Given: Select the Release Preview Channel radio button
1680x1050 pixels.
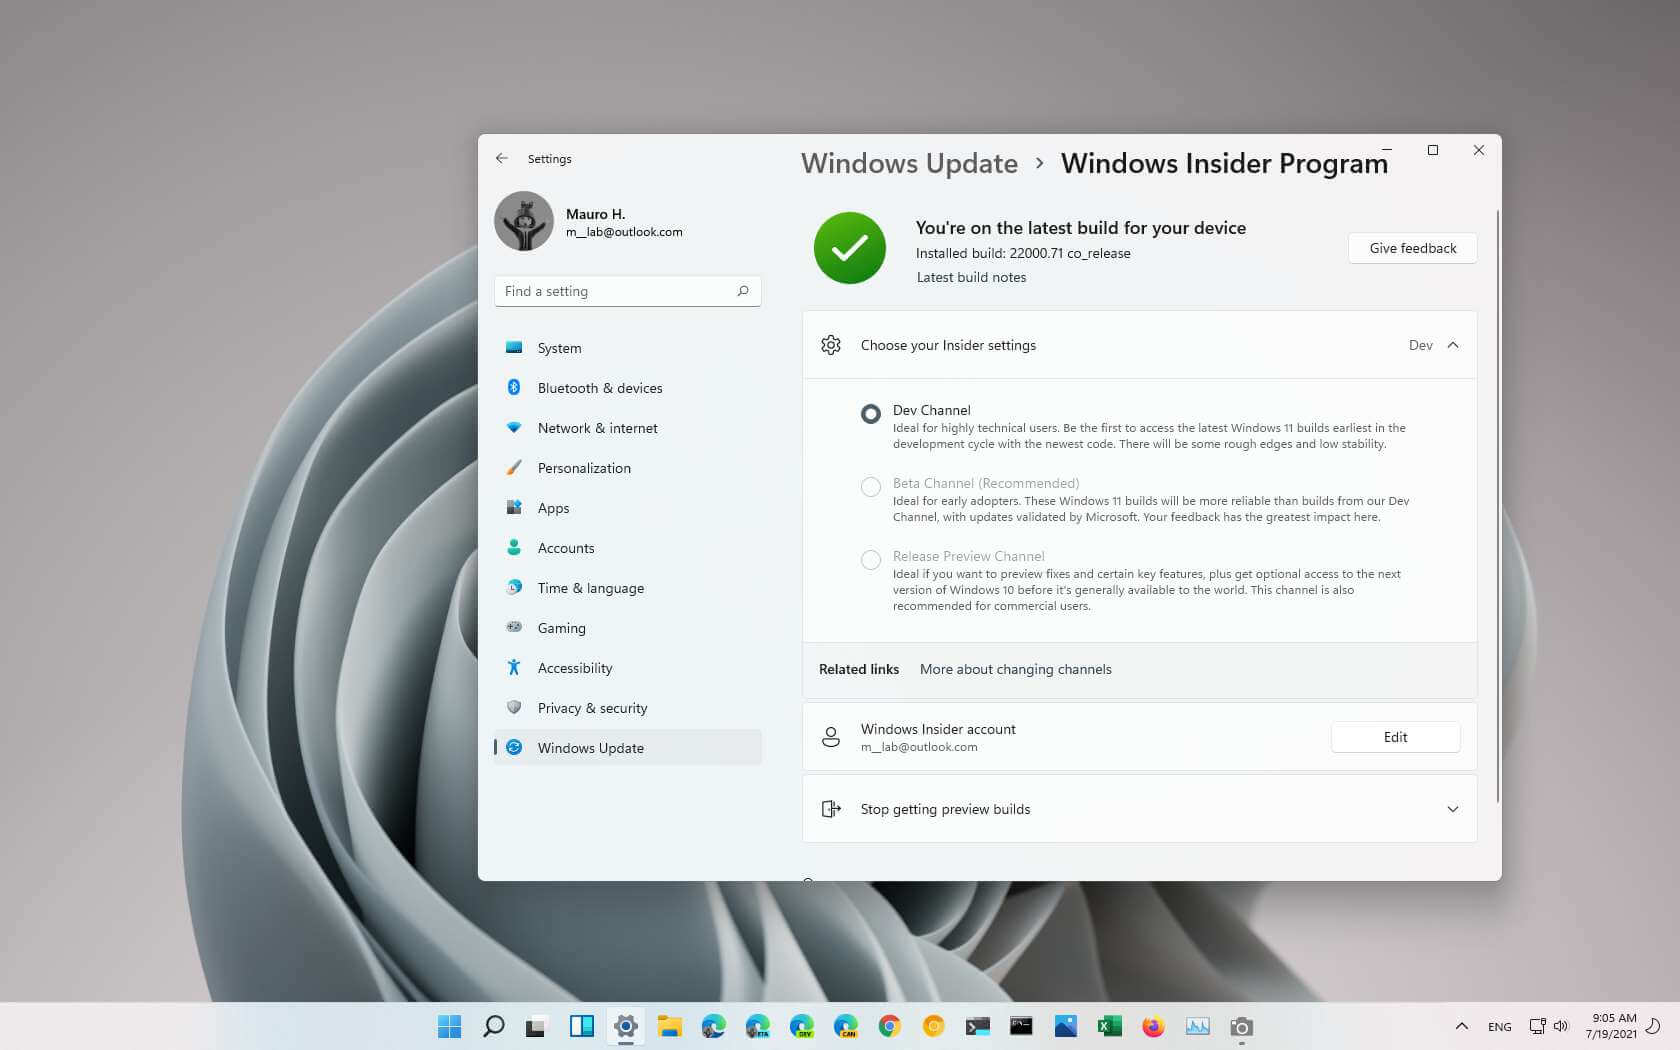Looking at the screenshot, I should pyautogui.click(x=871, y=559).
